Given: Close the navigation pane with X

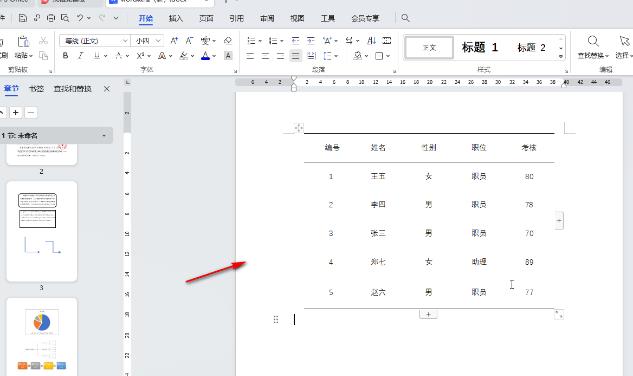Looking at the screenshot, I should pyautogui.click(x=107, y=88).
